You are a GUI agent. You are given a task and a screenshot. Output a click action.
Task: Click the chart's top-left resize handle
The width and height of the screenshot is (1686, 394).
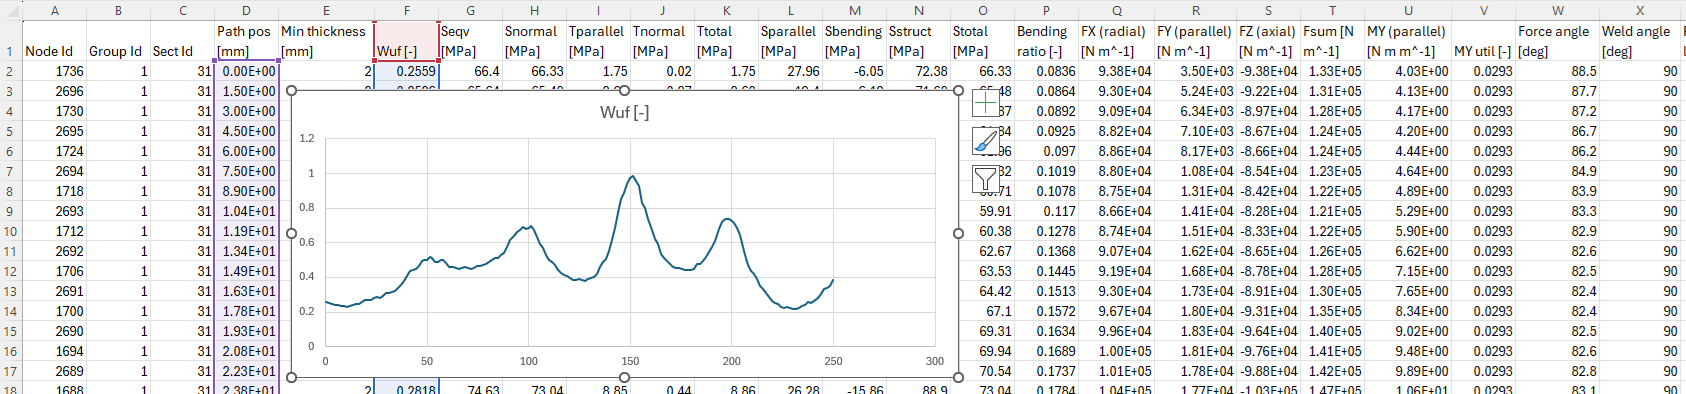(x=292, y=90)
